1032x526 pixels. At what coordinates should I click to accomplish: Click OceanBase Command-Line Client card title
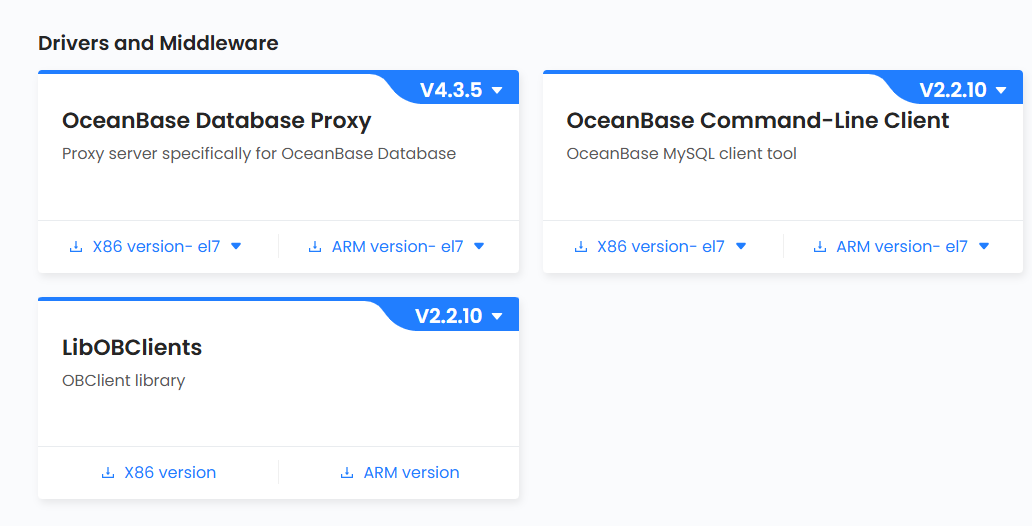[x=757, y=121]
